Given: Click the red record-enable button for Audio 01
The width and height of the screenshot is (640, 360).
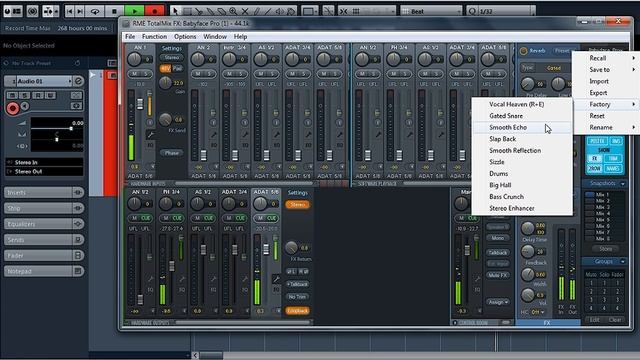Looking at the screenshot, I should point(13,108).
